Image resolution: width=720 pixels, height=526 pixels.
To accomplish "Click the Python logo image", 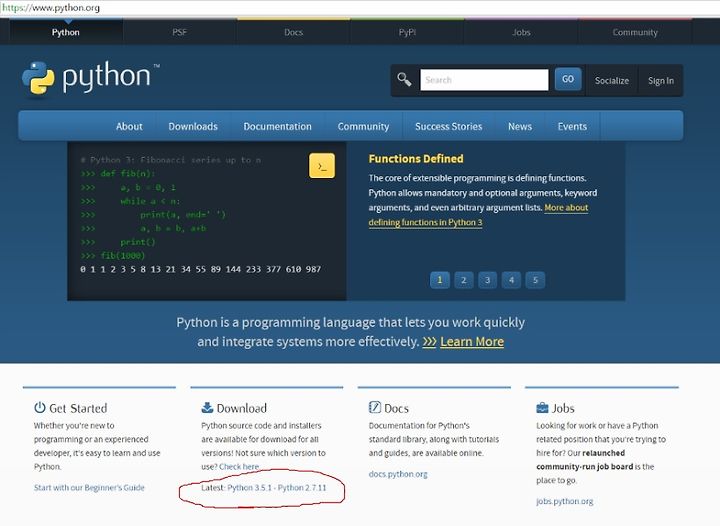I will point(90,78).
